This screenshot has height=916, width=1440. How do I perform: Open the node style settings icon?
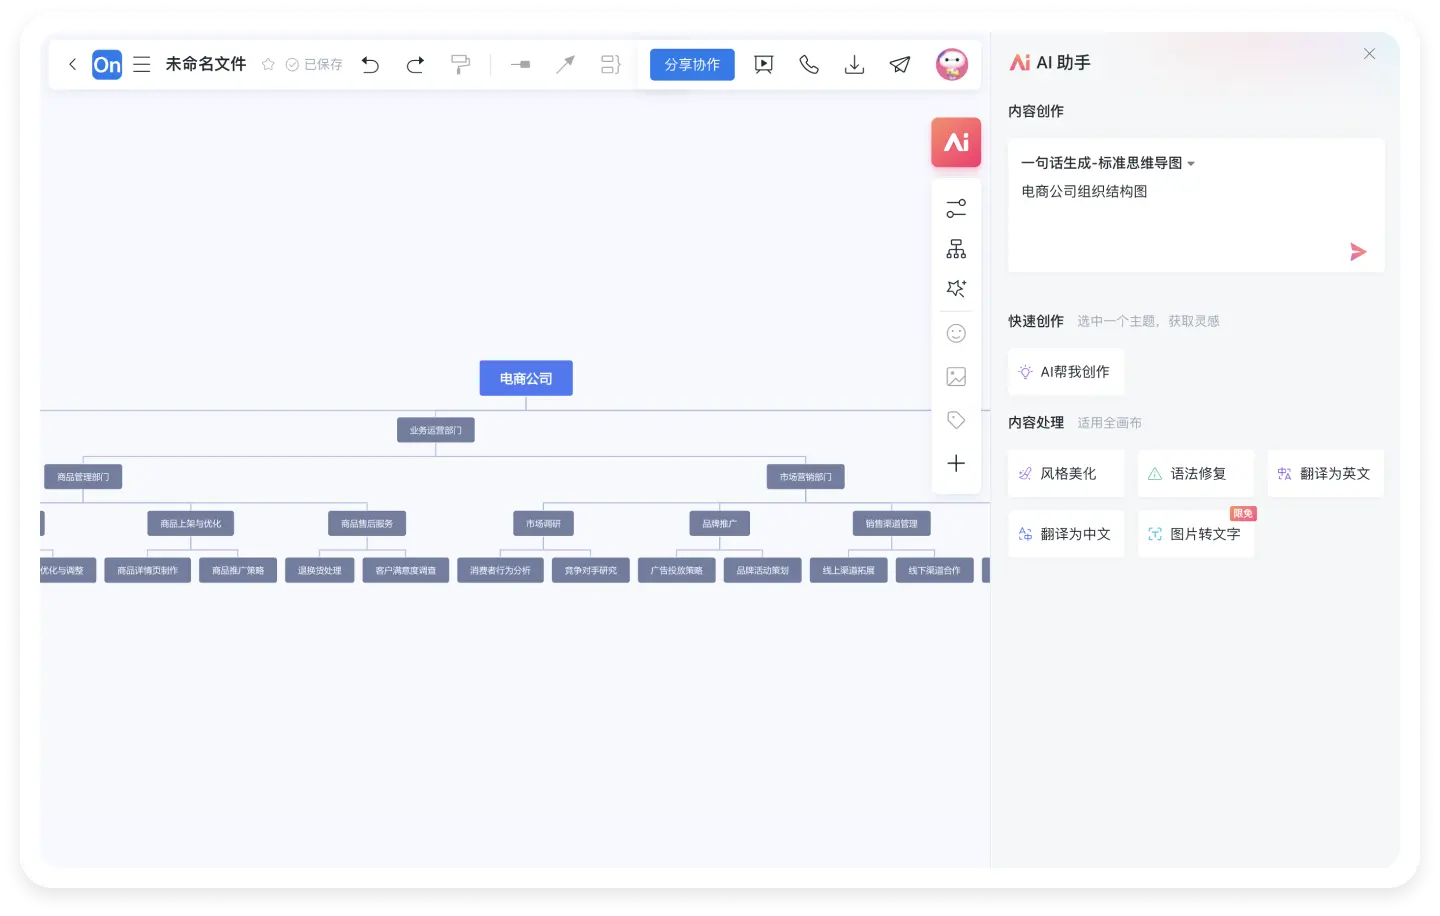tap(956, 208)
